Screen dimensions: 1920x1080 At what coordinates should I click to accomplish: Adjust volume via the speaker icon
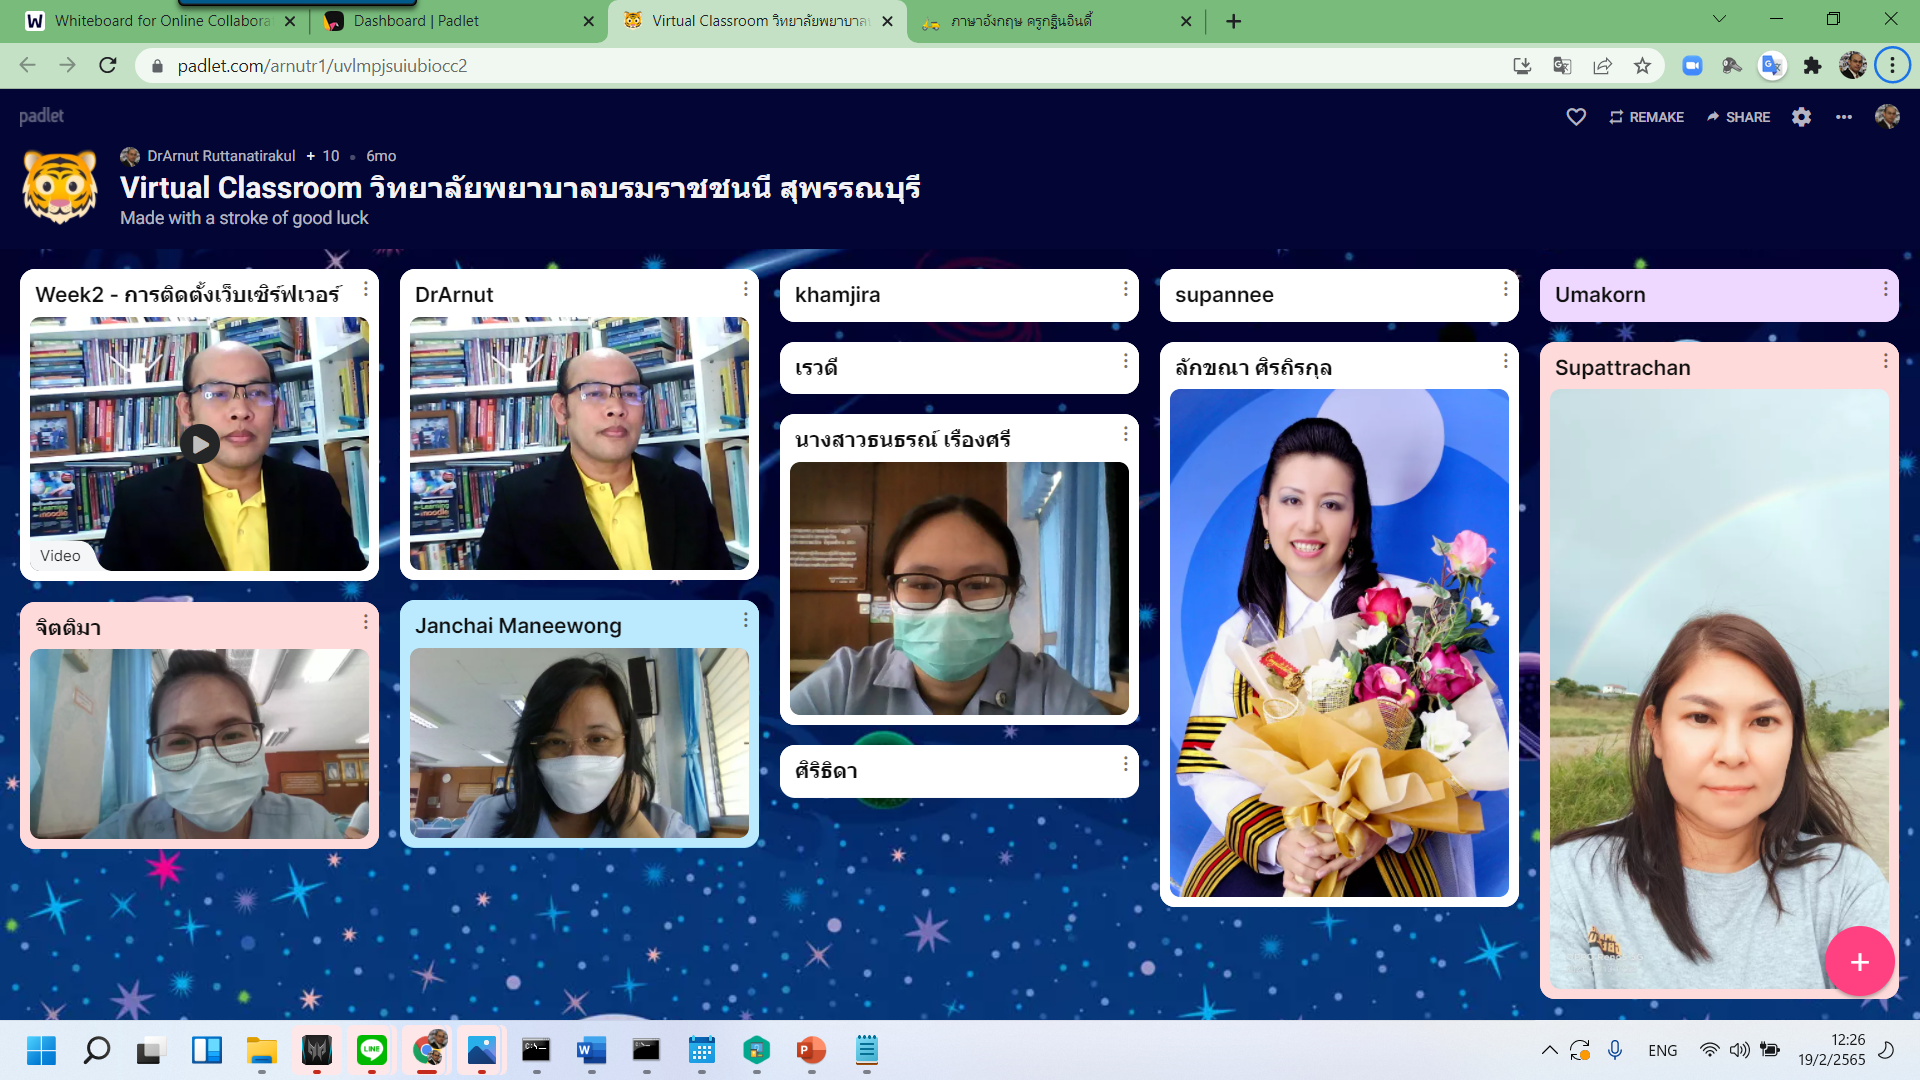coord(1740,1050)
